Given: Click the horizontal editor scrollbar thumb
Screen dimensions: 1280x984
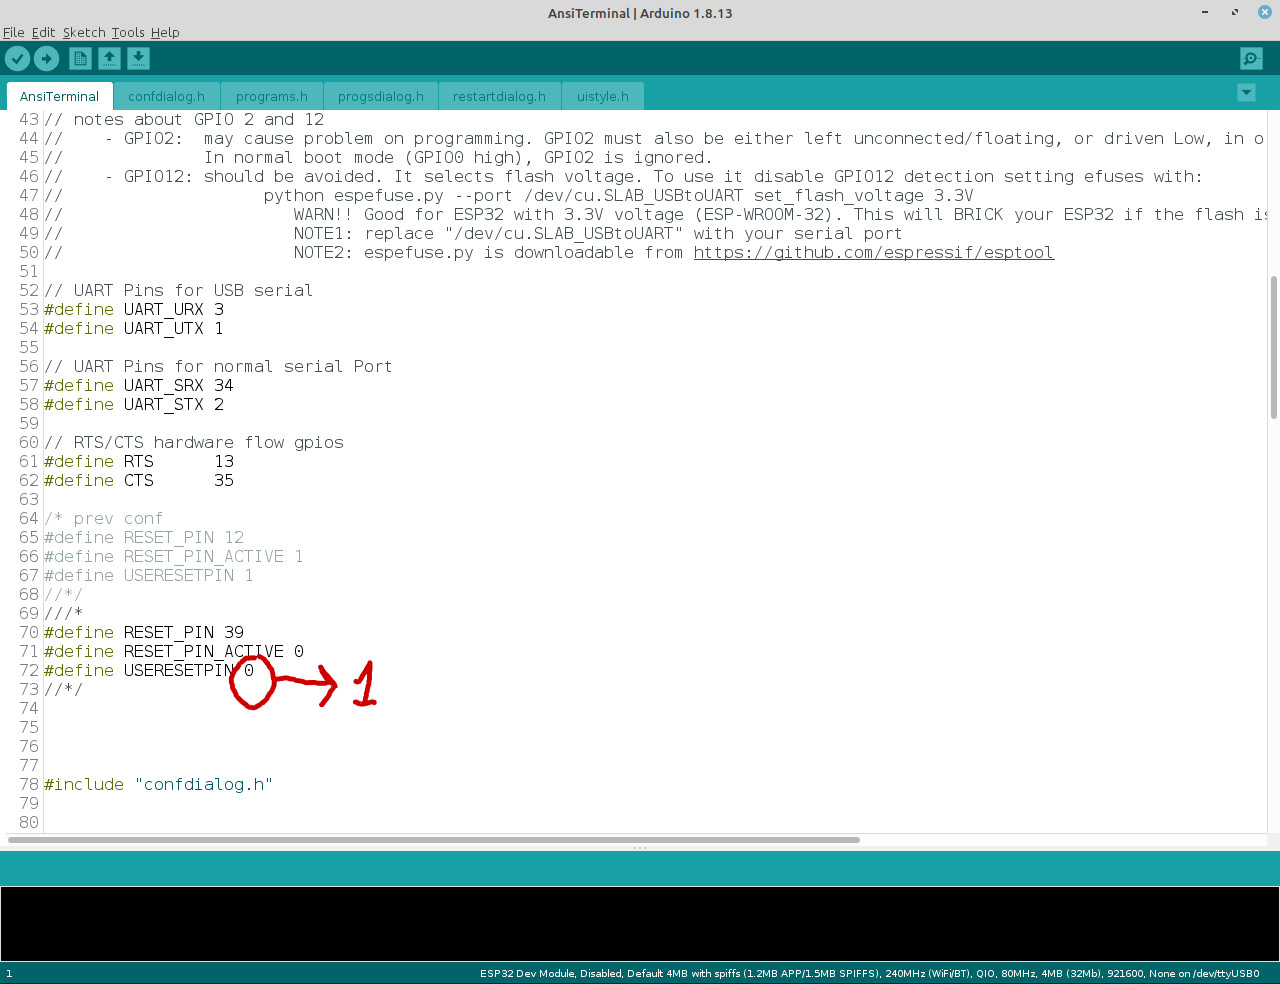Looking at the screenshot, I should [434, 840].
